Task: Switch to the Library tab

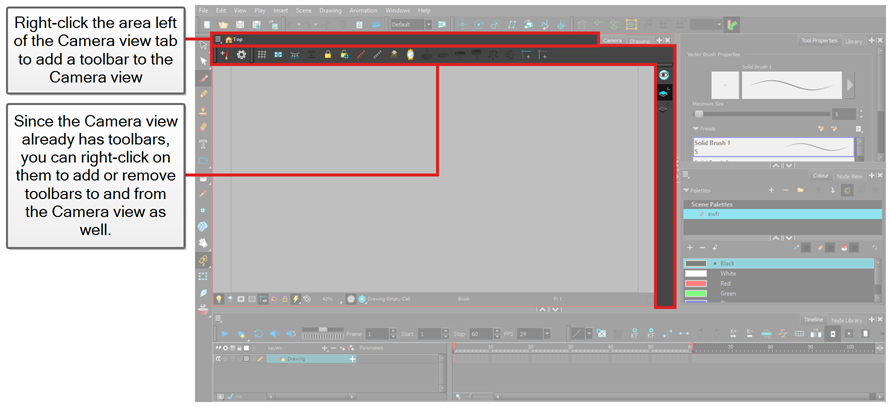Action: (853, 41)
